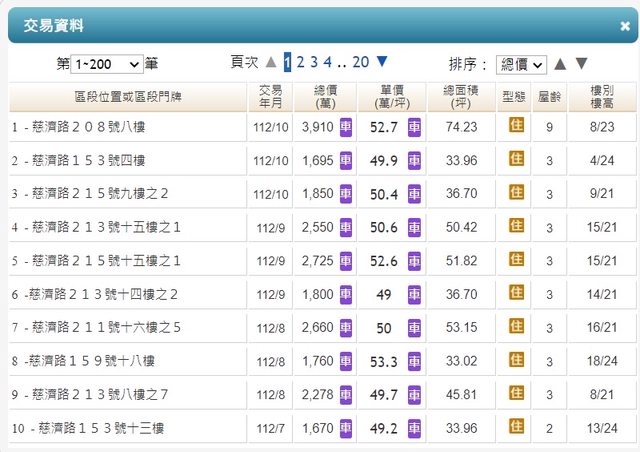640x452 pixels.
Task: Sort descending with the down triangle
Action: coord(582,64)
